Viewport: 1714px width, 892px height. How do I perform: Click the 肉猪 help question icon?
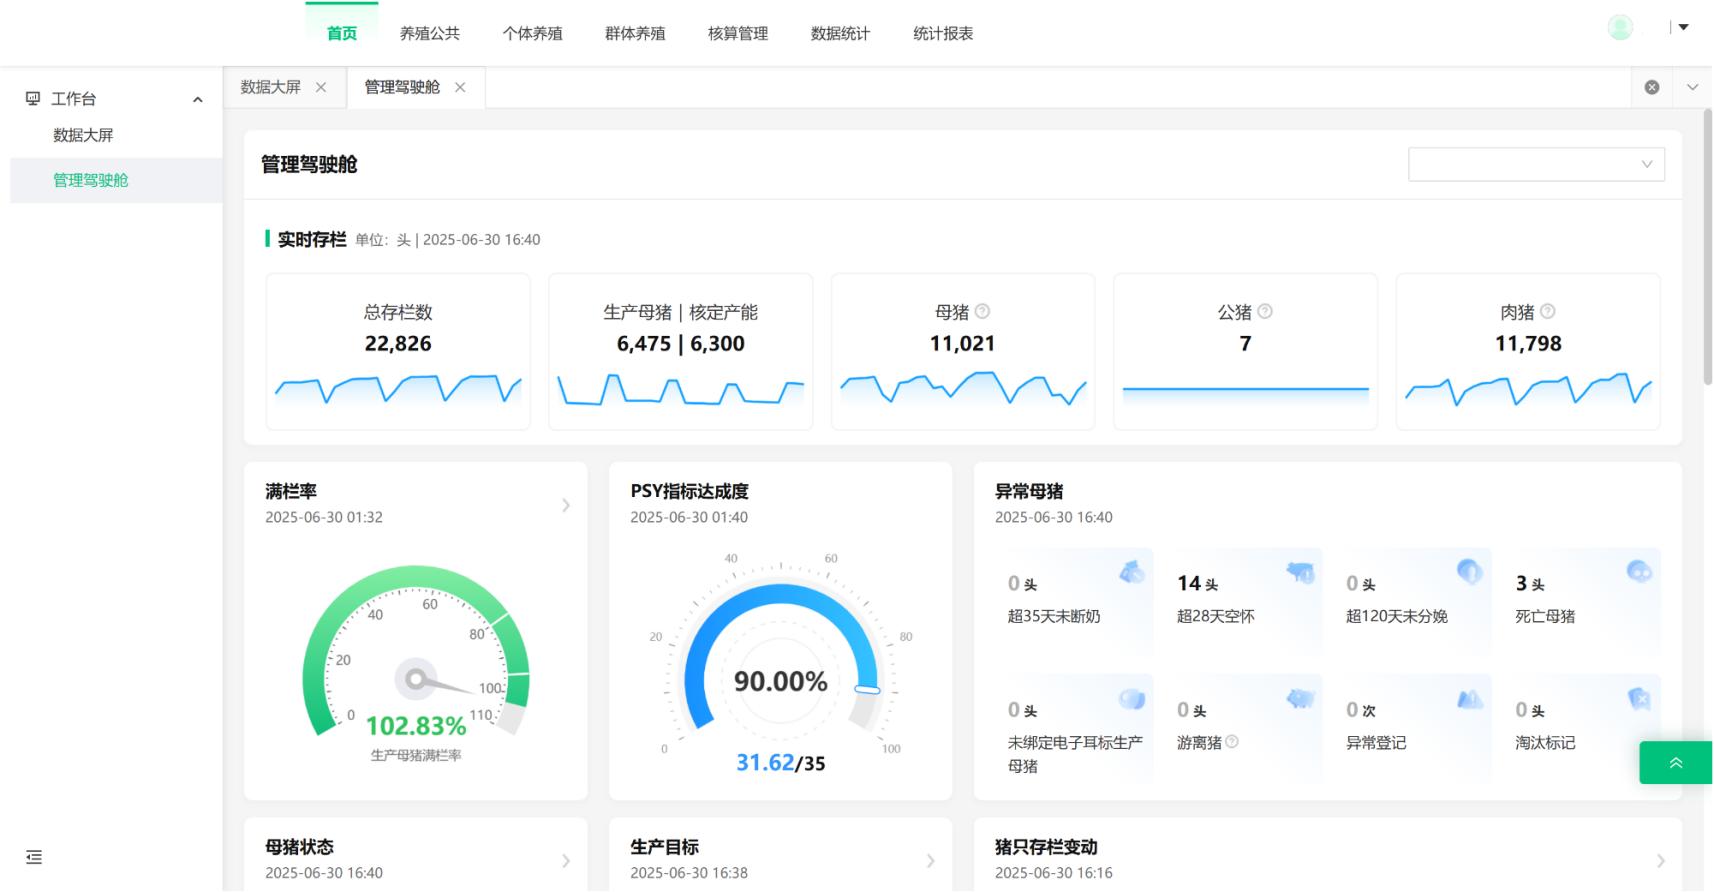point(1548,311)
